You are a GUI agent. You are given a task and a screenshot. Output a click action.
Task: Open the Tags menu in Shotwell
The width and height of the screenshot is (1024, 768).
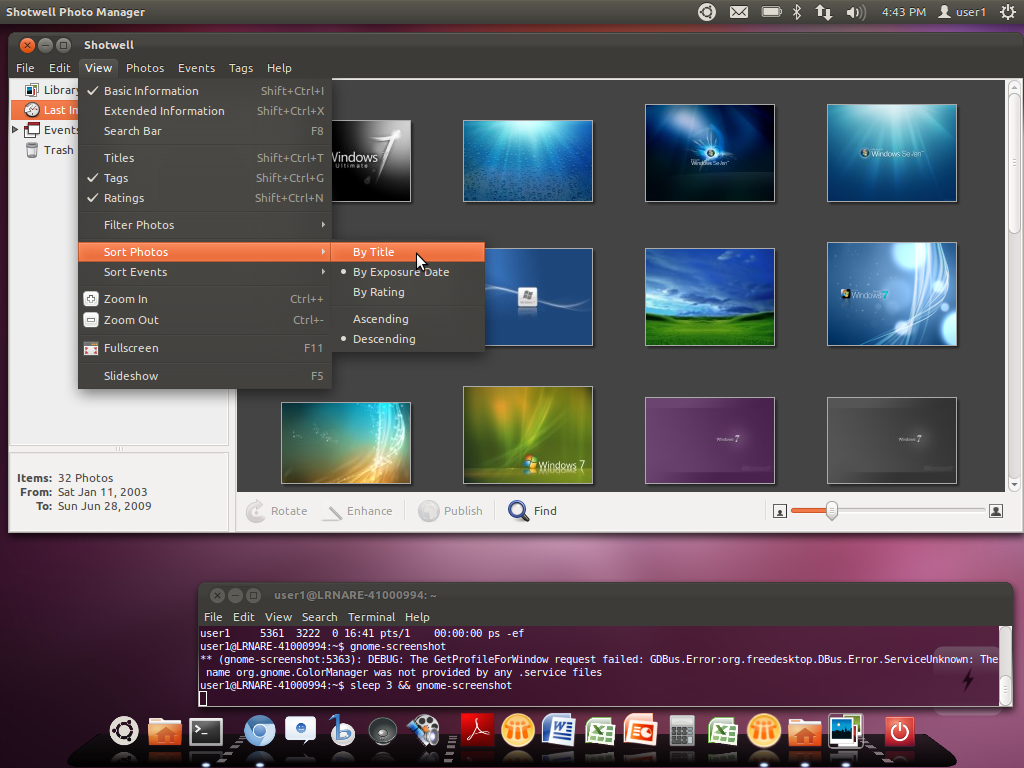point(241,68)
